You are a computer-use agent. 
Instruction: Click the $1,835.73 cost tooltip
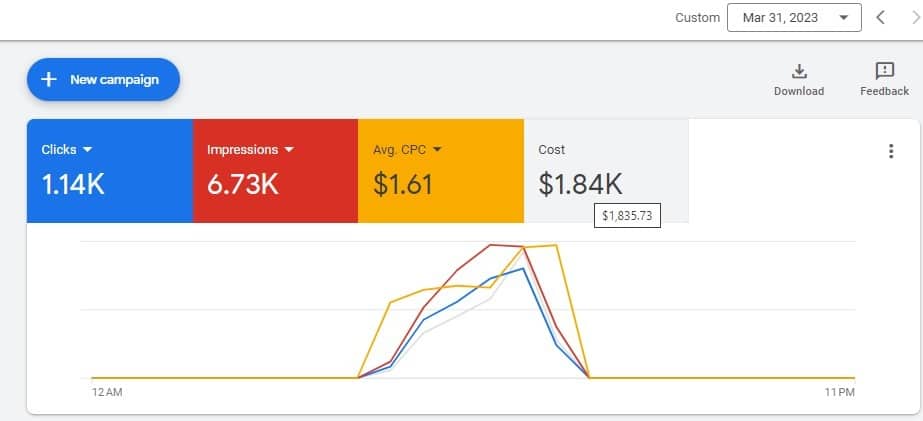pyautogui.click(x=627, y=216)
